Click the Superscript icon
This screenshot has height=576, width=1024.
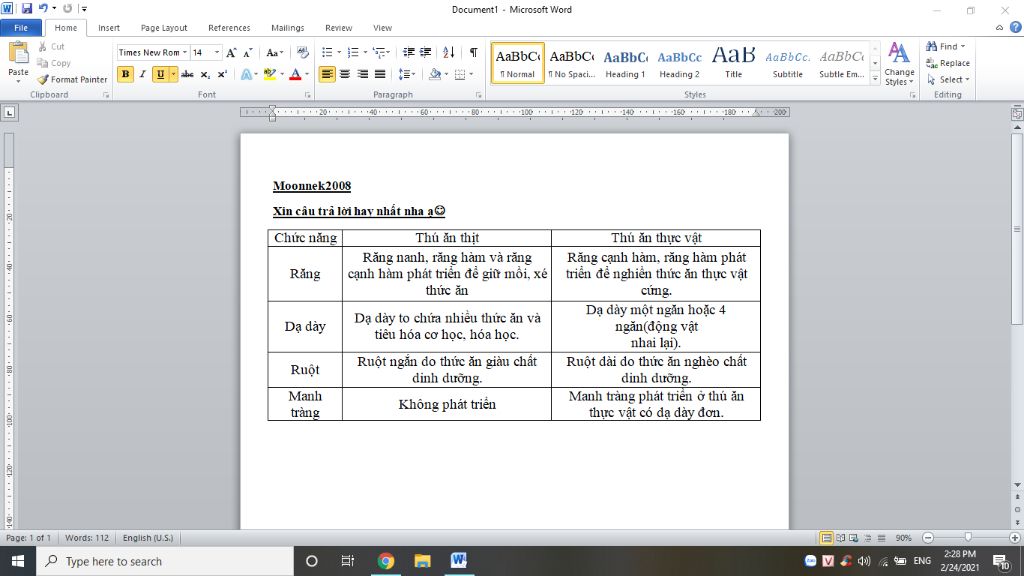[222, 74]
